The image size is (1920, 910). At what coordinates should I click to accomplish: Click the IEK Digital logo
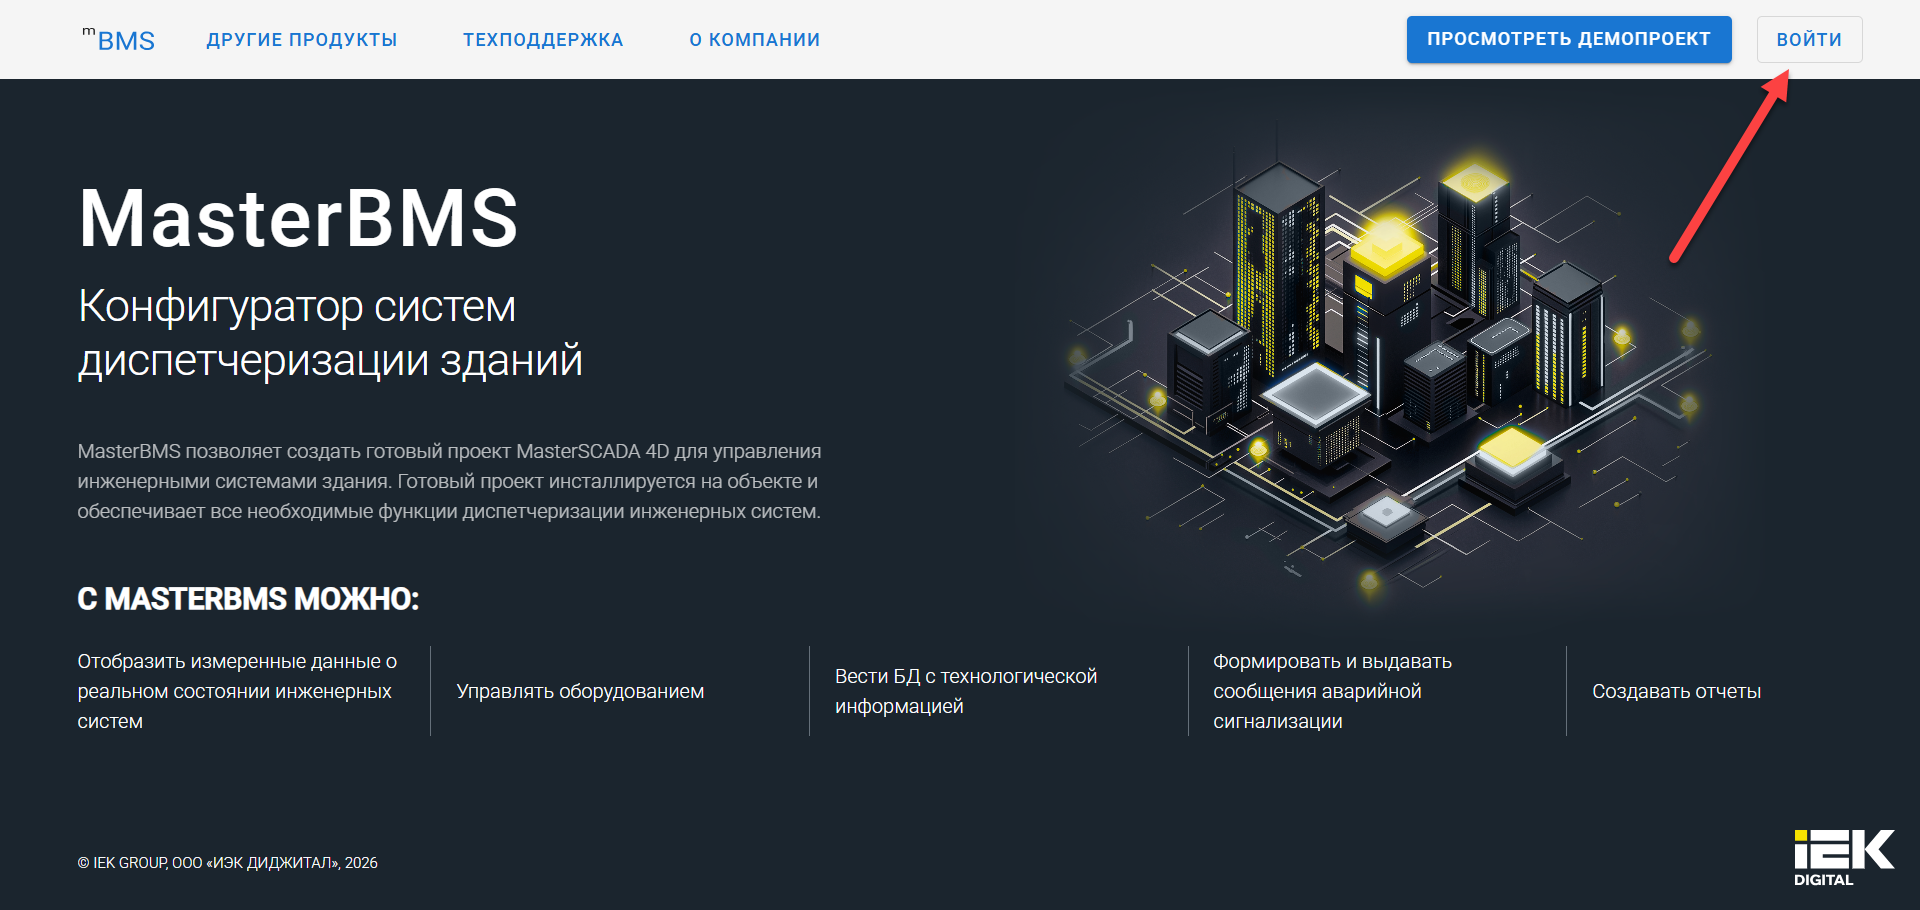pos(1844,858)
